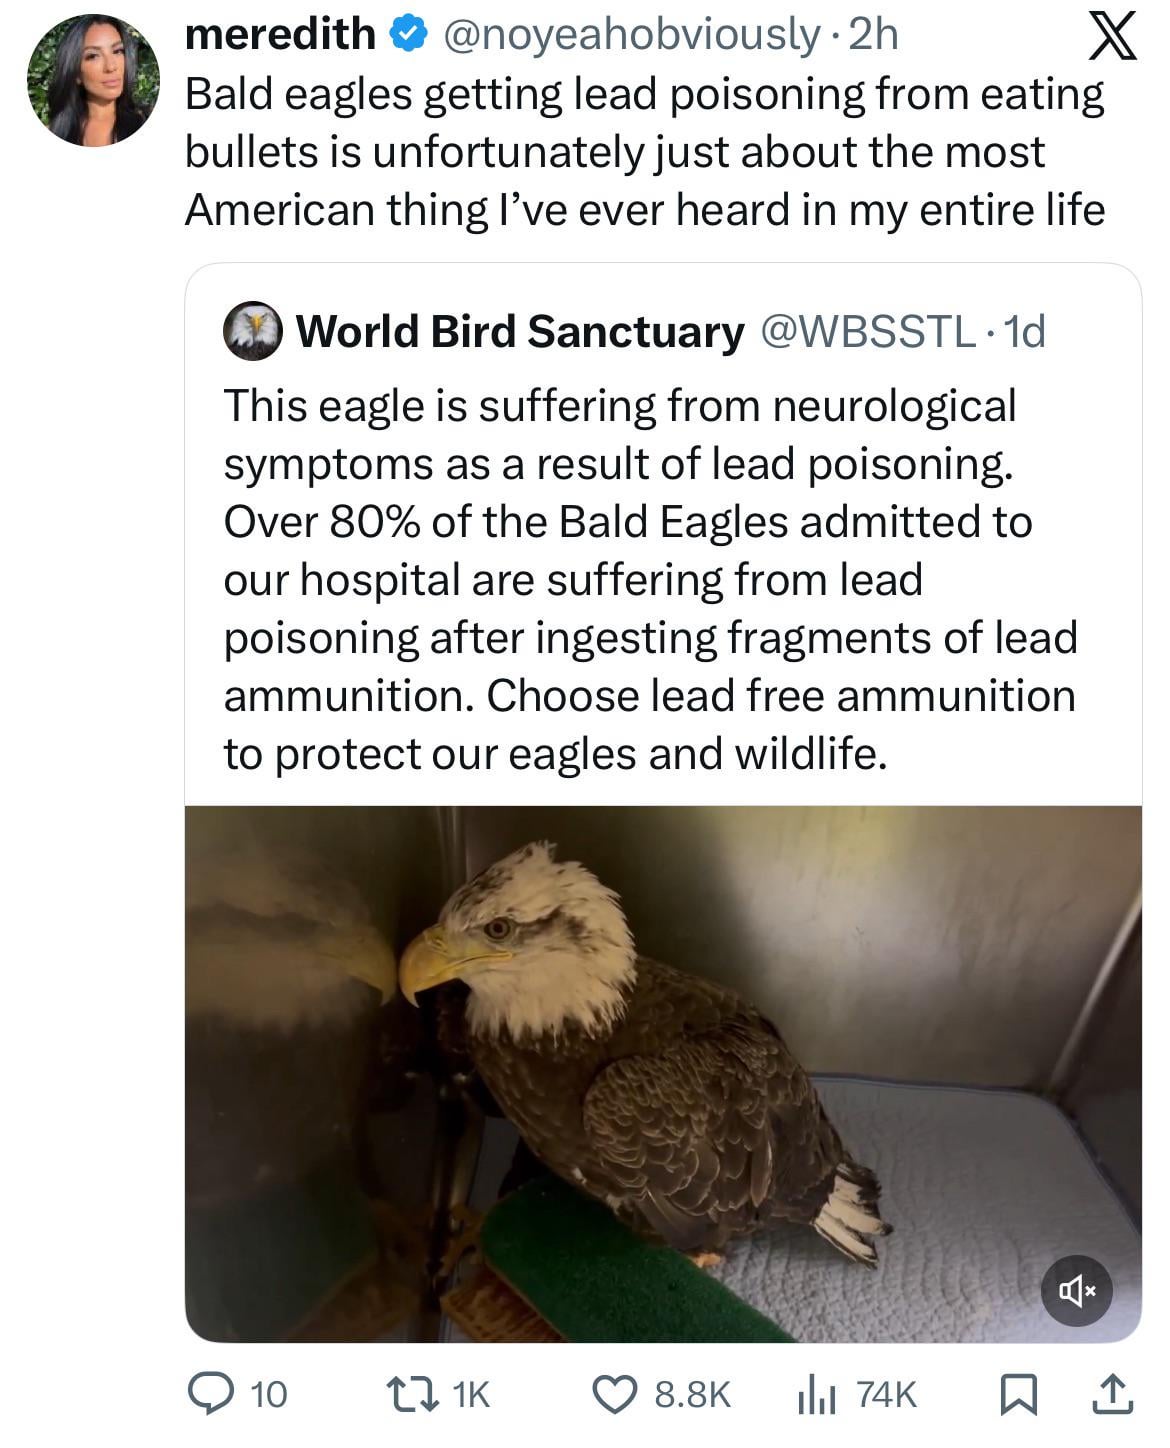
Task: Play the bald eagle video
Action: [663, 1074]
